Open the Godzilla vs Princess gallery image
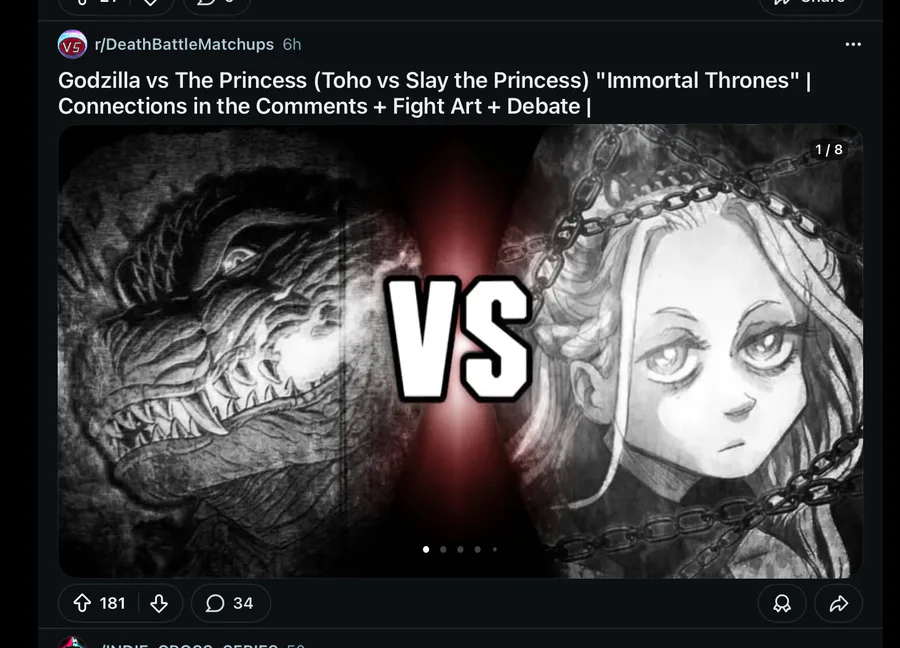Screen dimensions: 900x648 coord(460,351)
